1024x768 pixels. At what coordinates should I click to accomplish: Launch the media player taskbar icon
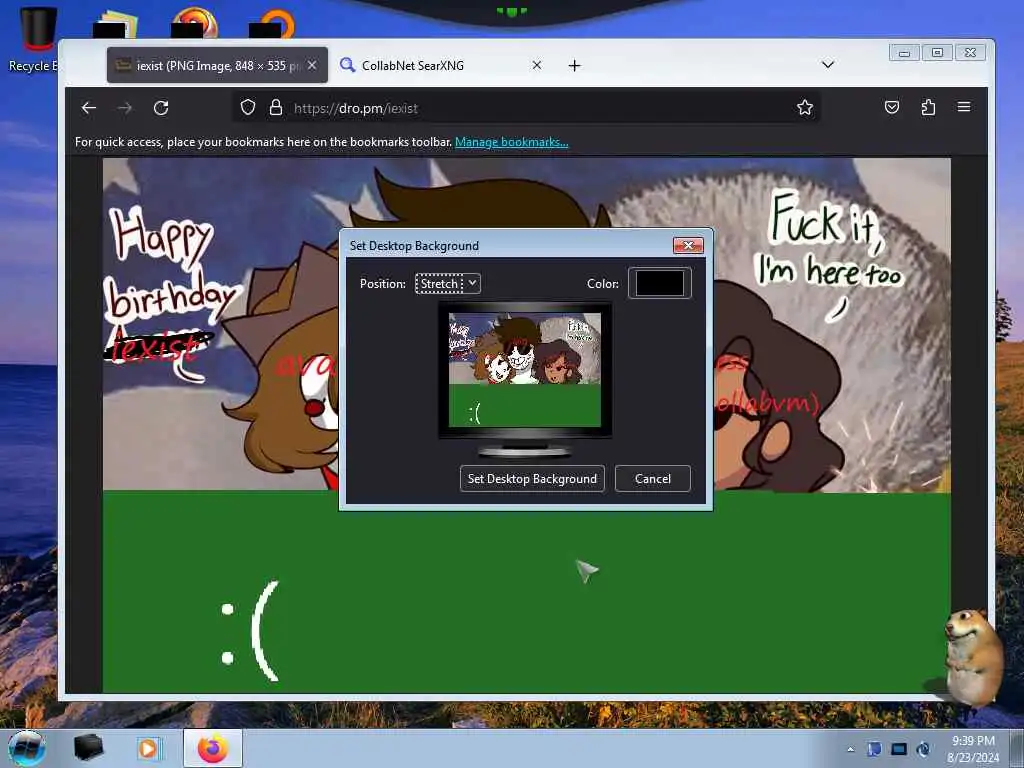tap(149, 748)
